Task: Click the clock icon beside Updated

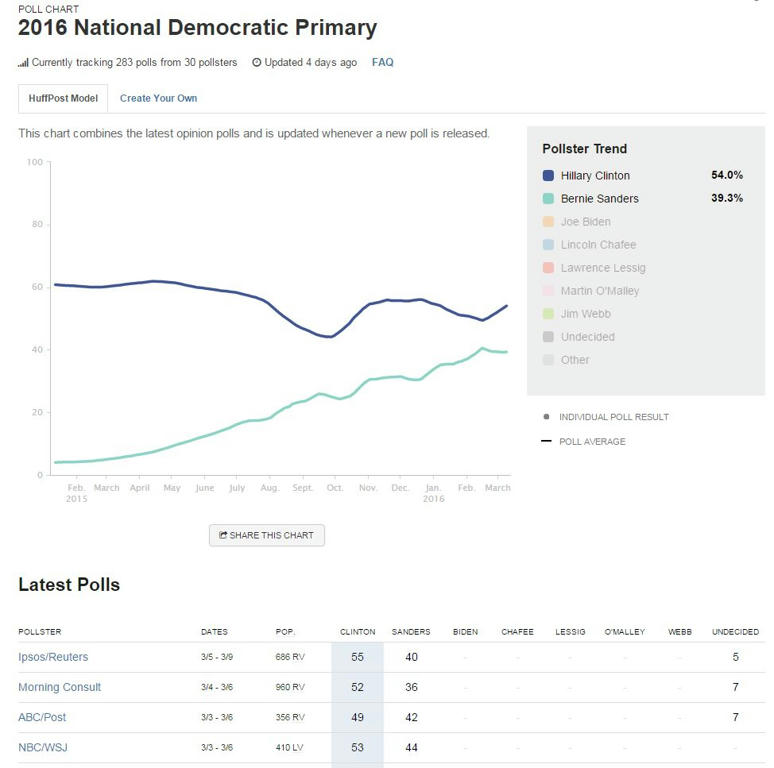Action: (256, 63)
